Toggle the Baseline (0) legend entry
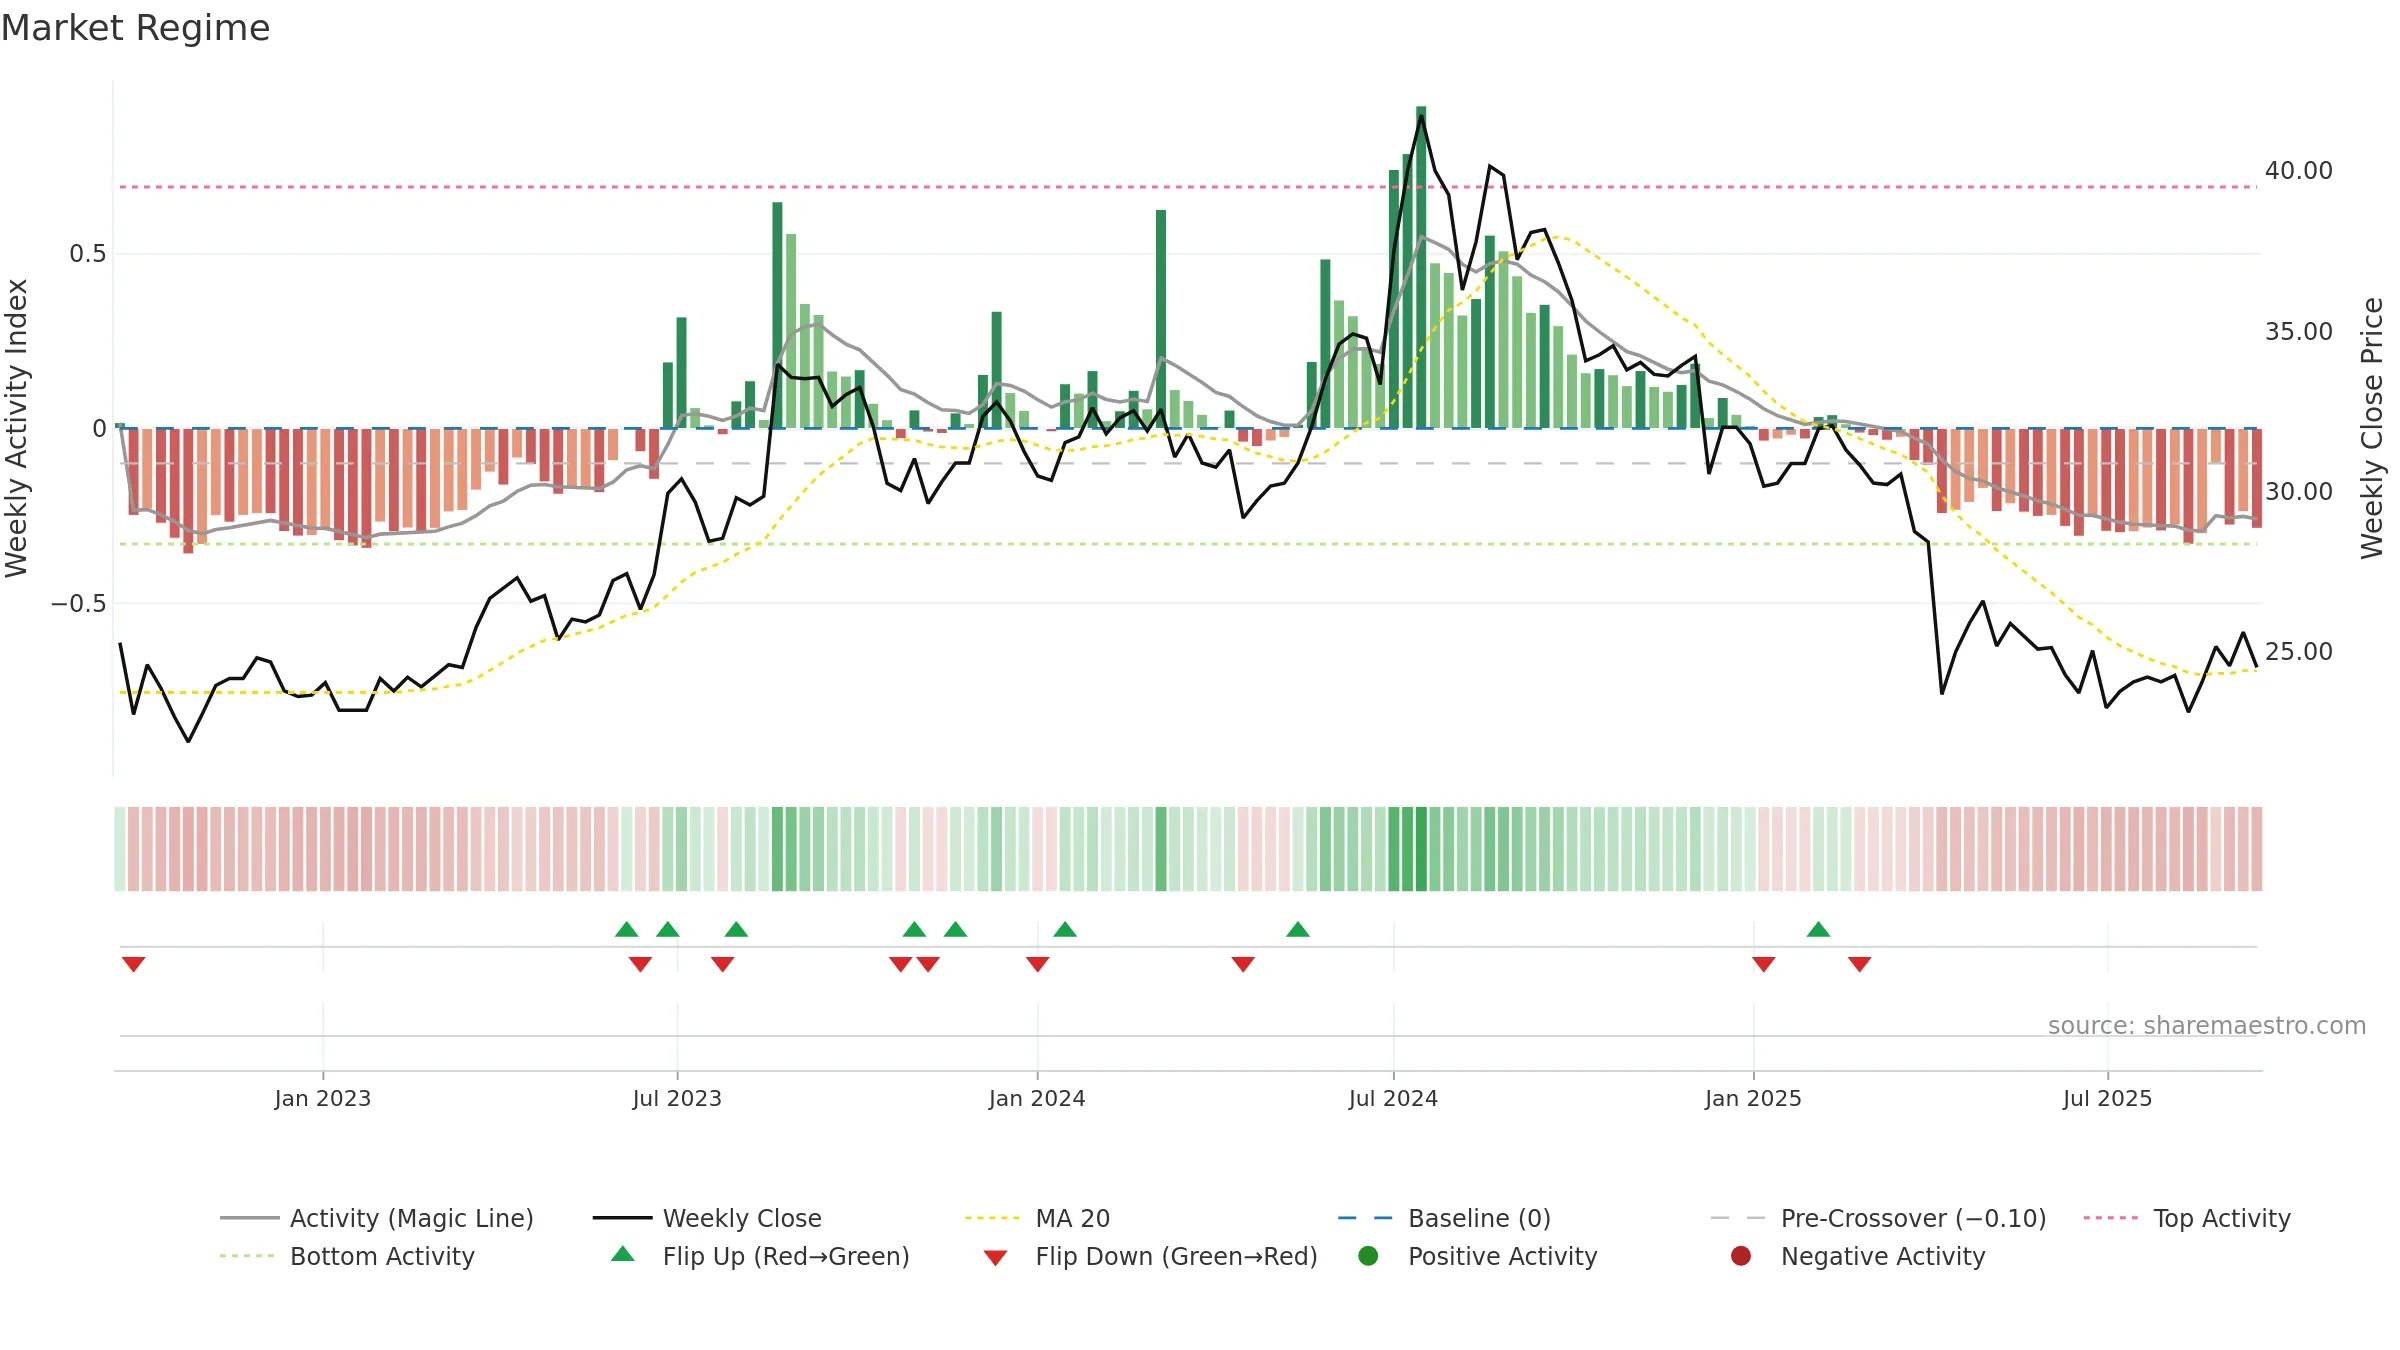Screen dimensions: 2400x1350 [1444, 1218]
